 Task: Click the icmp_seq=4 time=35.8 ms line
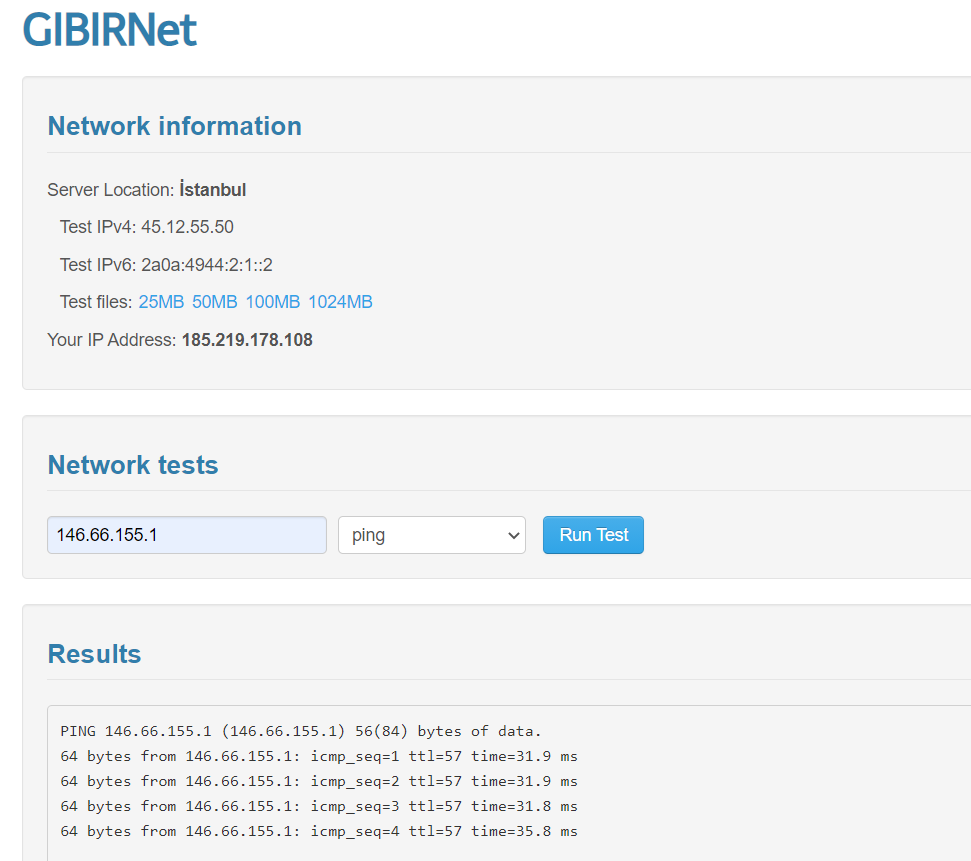coord(319,831)
